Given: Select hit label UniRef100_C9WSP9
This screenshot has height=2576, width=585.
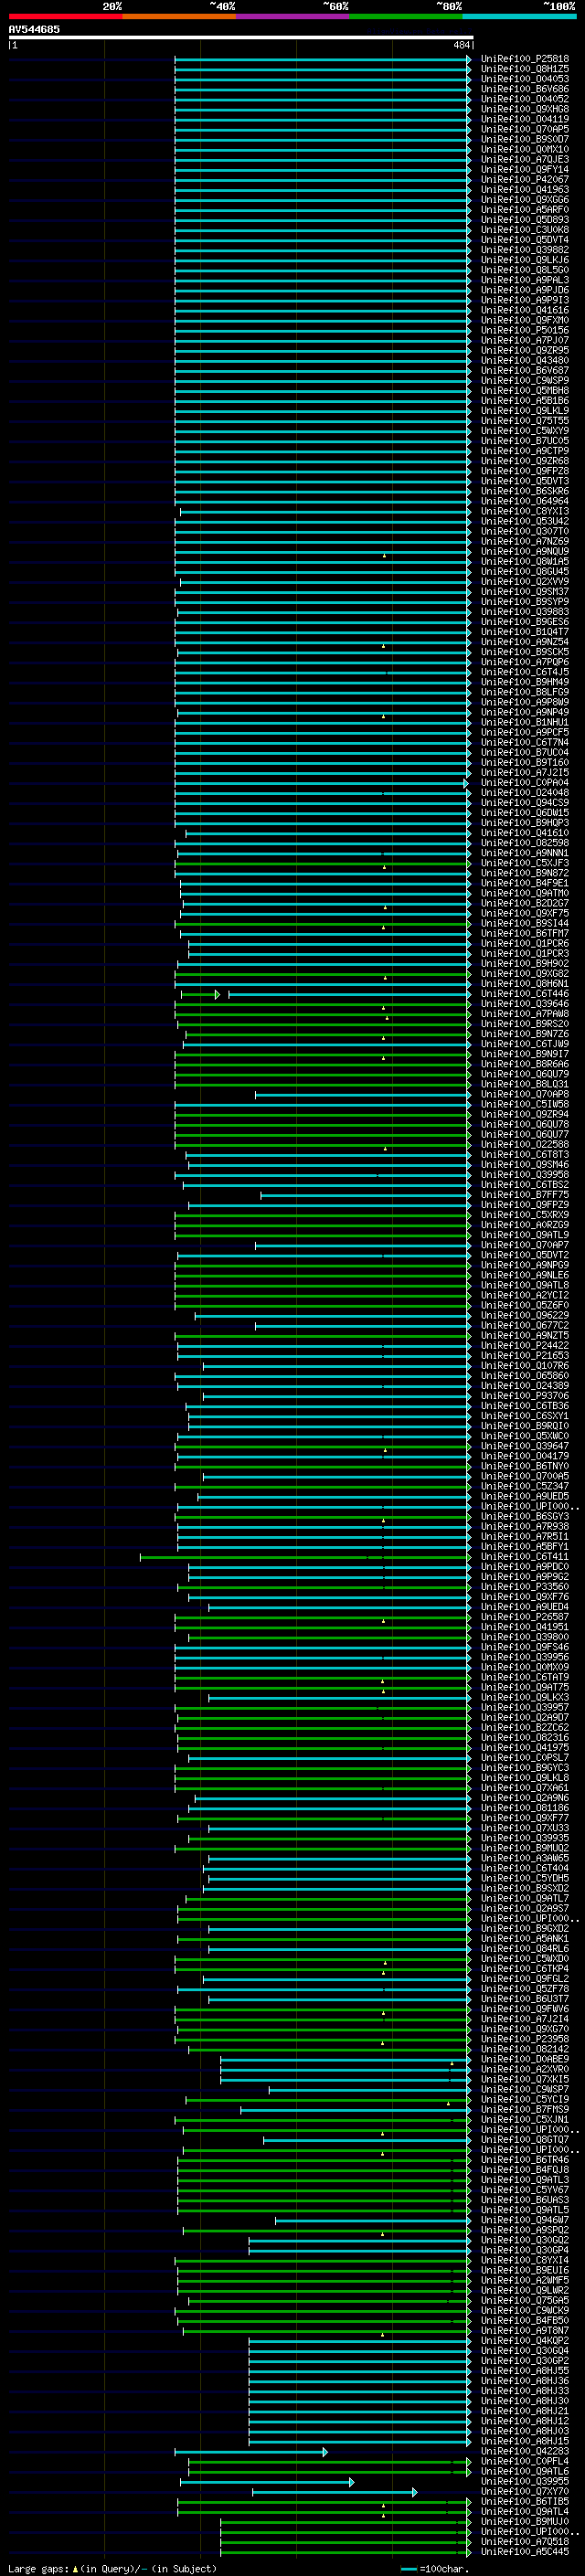Looking at the screenshot, I should [x=525, y=381].
